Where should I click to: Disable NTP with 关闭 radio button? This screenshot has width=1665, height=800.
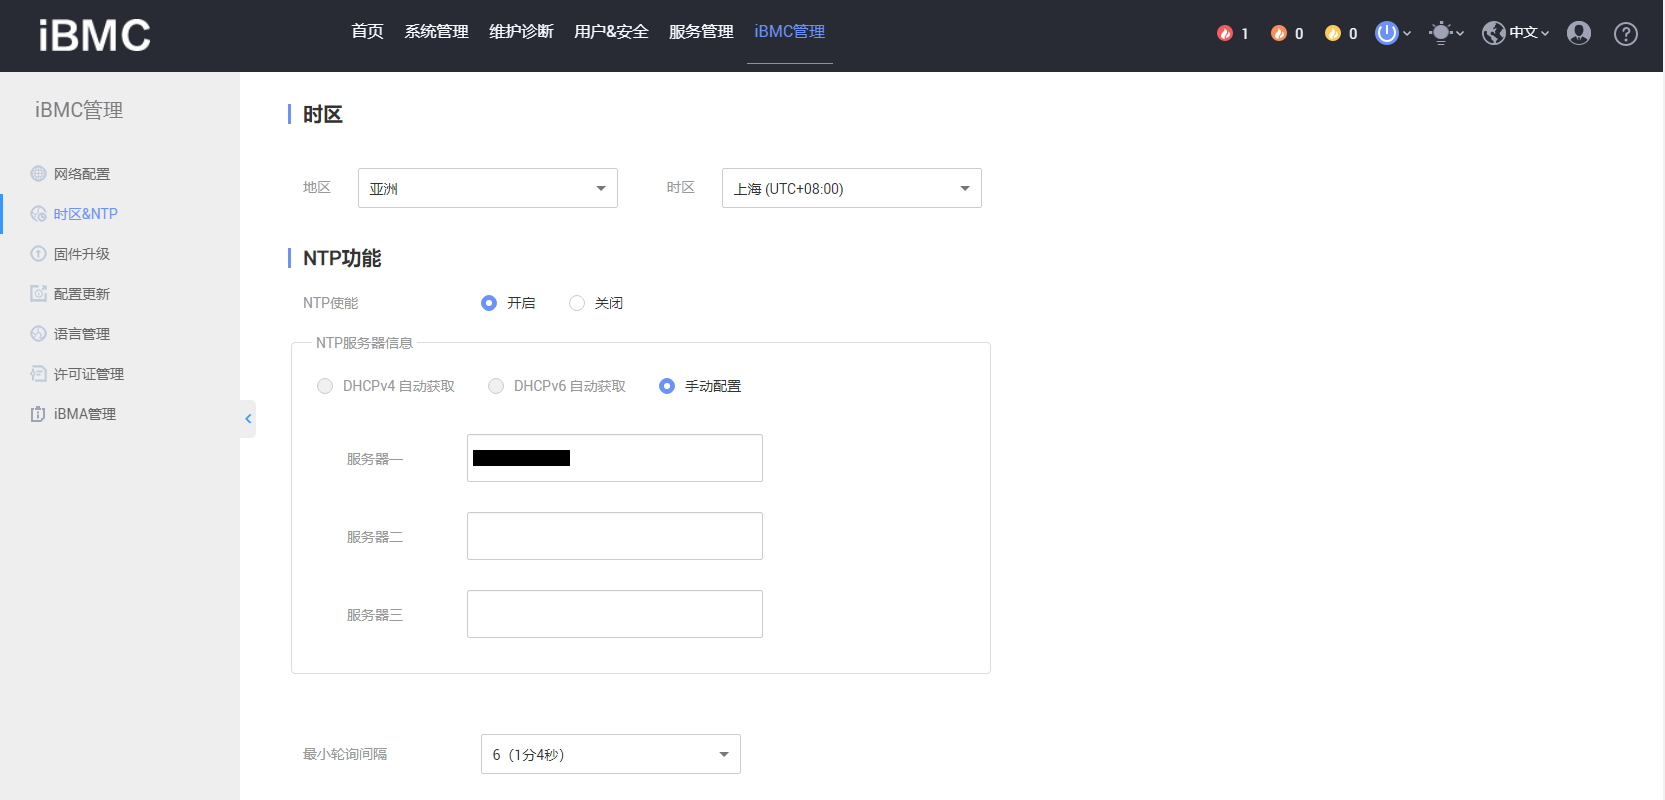pos(577,303)
